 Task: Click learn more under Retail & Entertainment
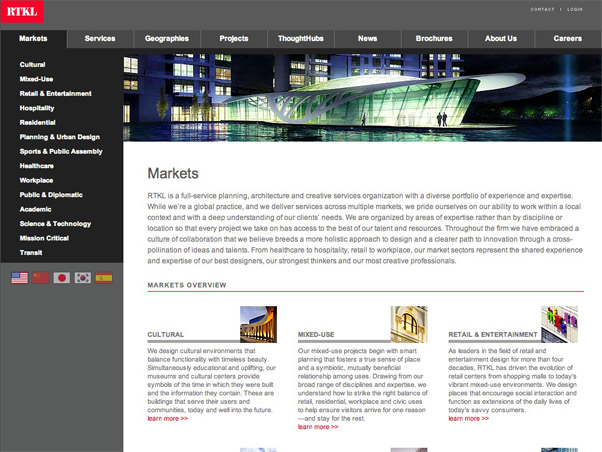pos(469,419)
